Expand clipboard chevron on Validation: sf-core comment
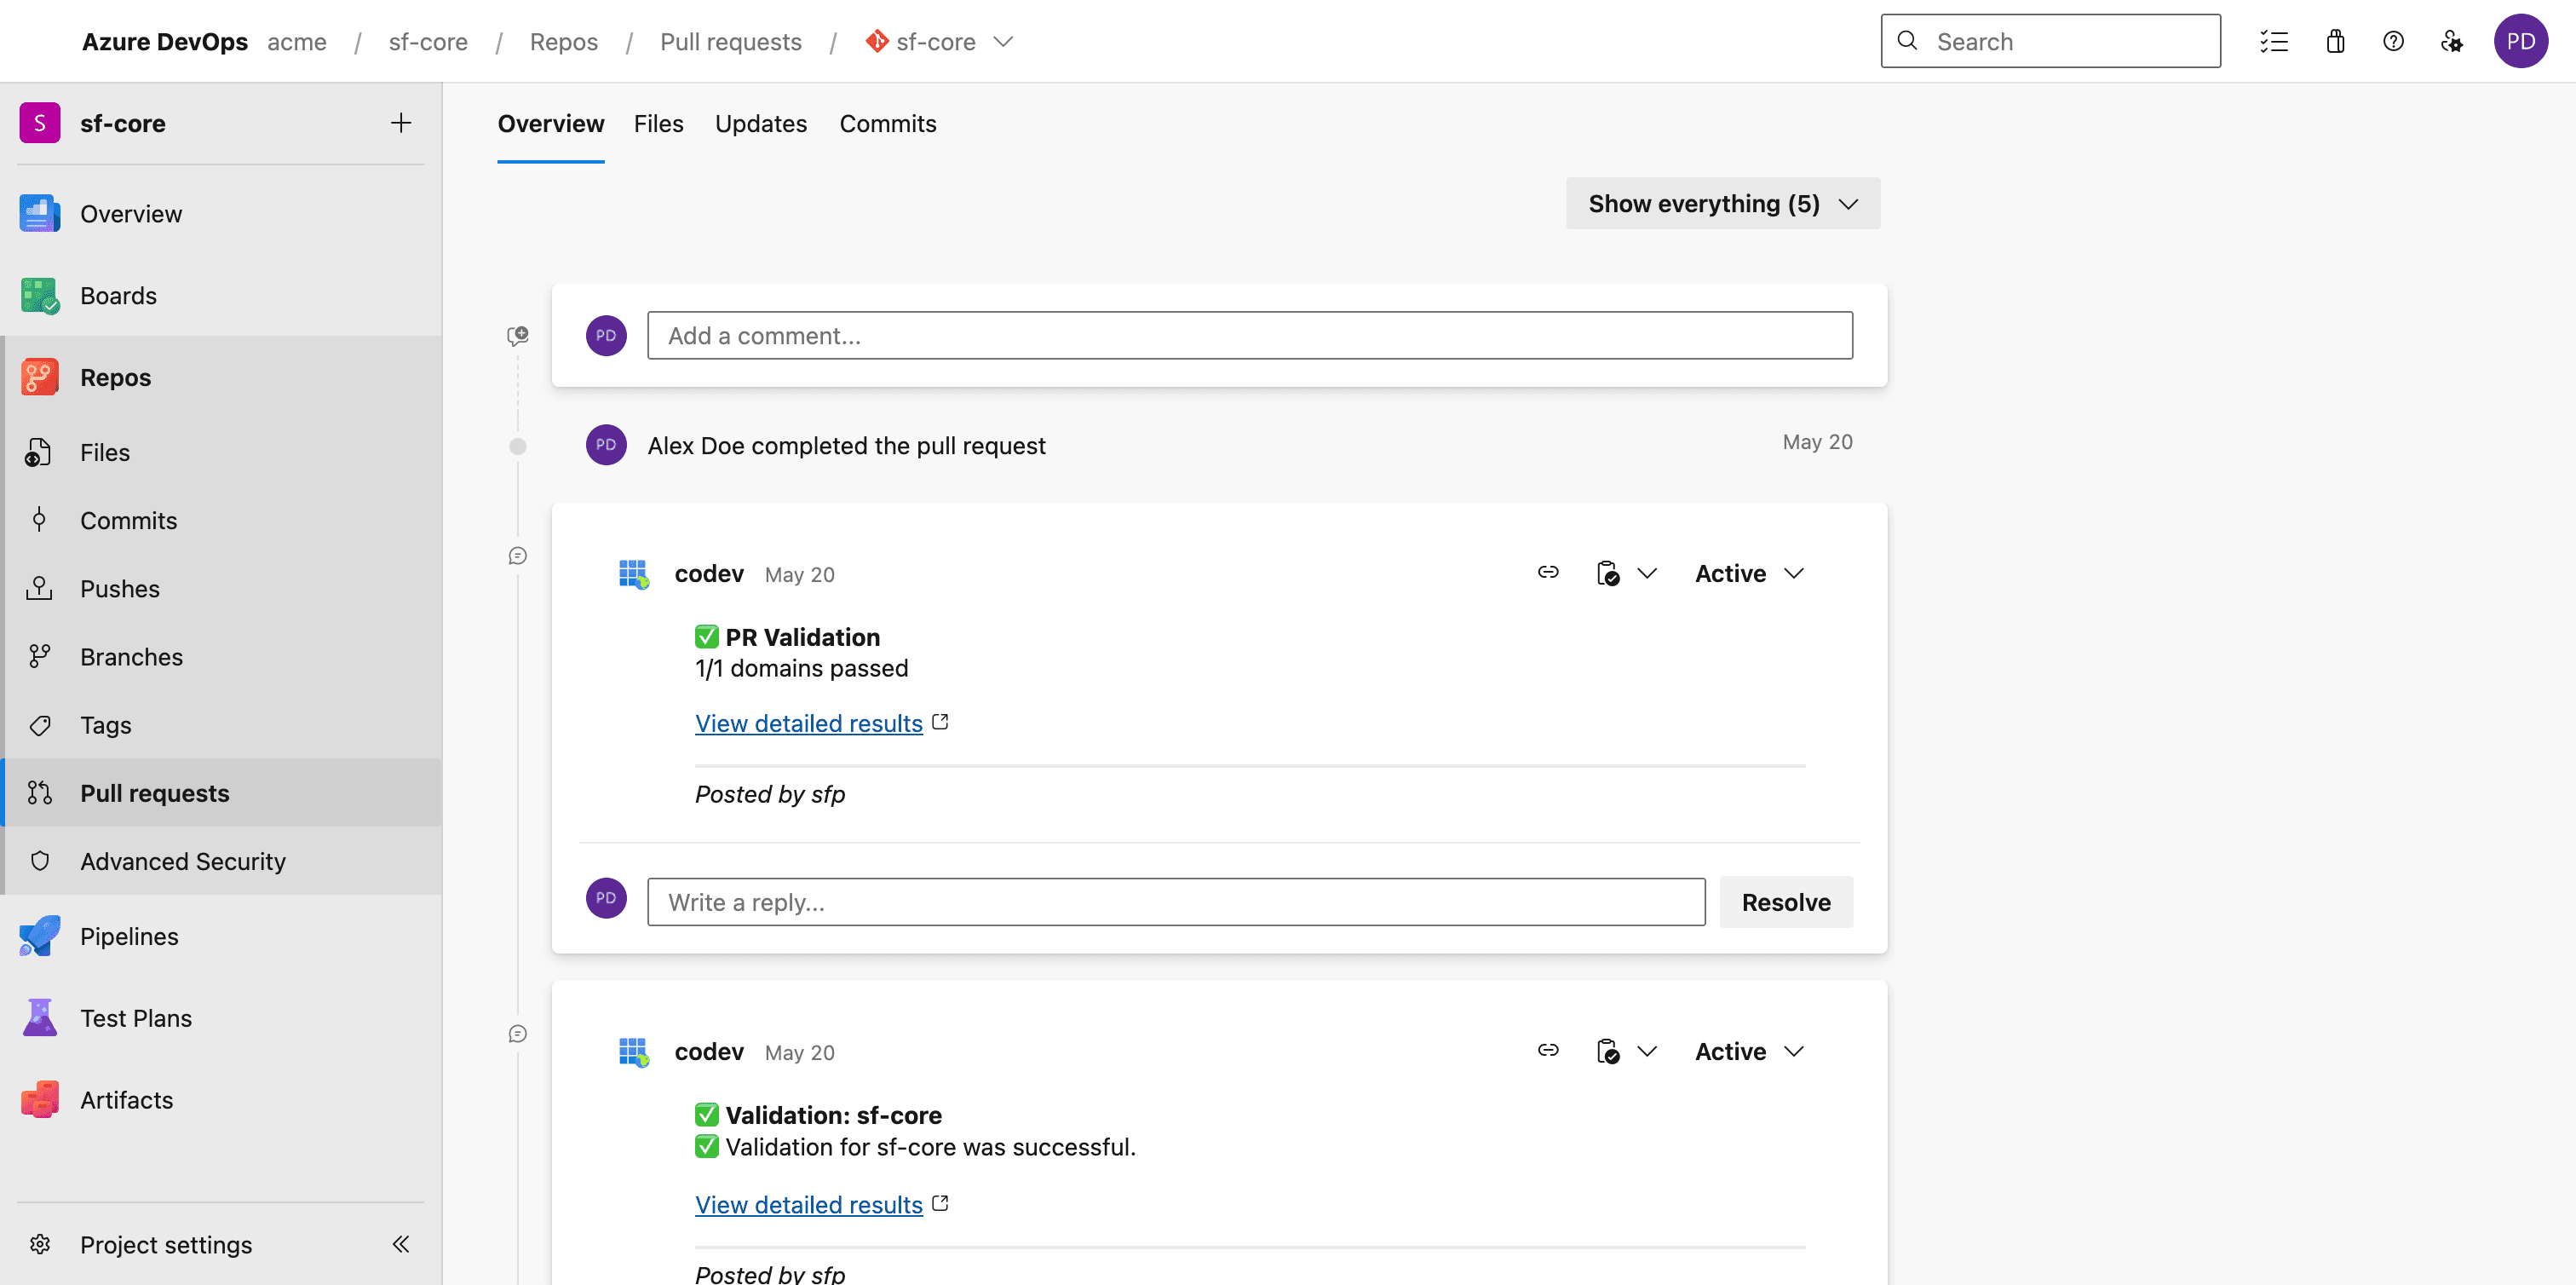Viewport: 2576px width, 1285px height. [x=1647, y=1051]
